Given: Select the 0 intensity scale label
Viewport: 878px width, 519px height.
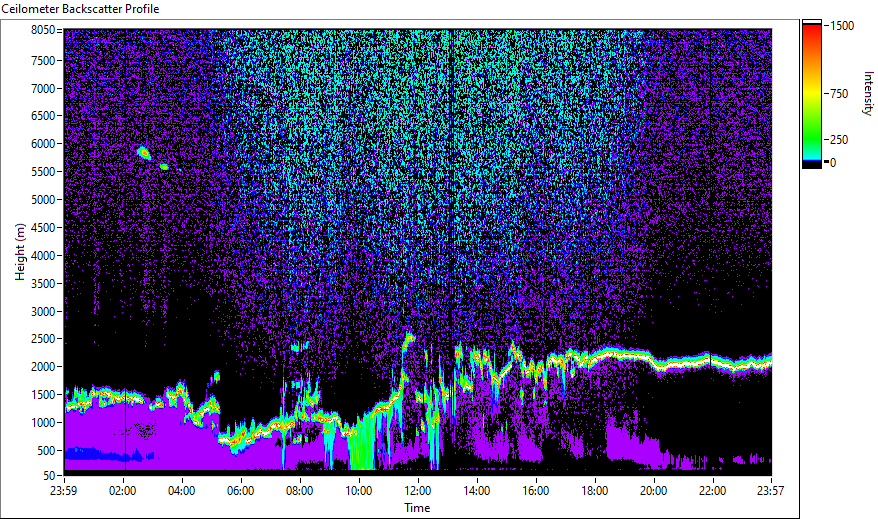Looking at the screenshot, I should tap(833, 163).
